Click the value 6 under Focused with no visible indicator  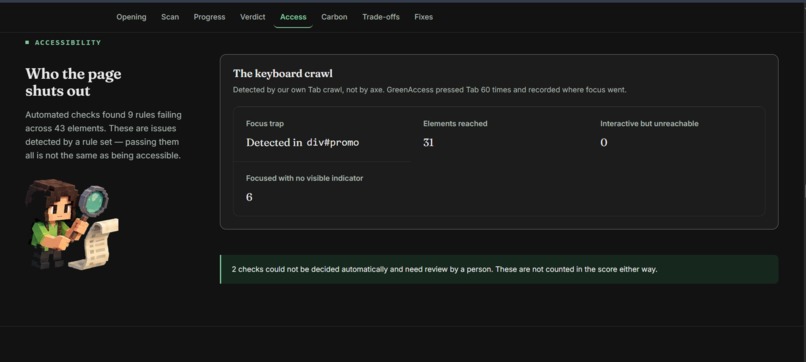(x=249, y=197)
